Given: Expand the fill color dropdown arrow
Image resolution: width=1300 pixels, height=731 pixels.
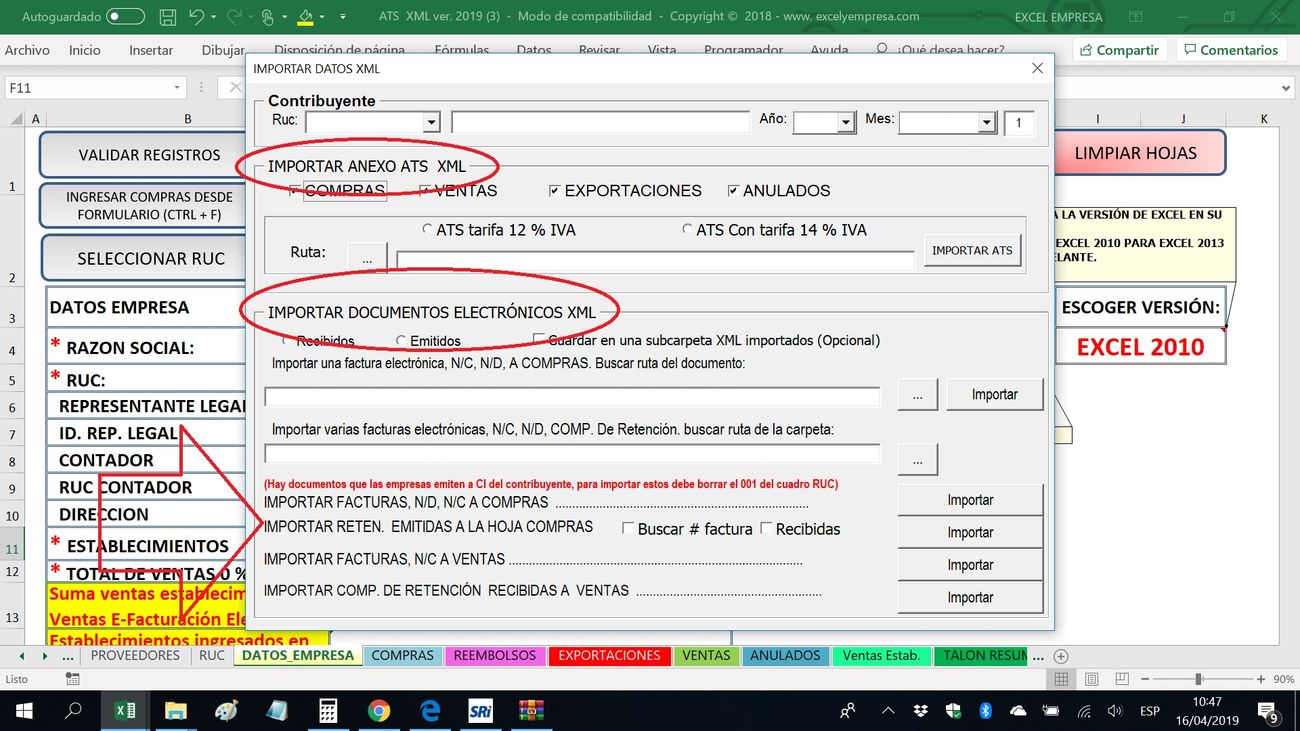Looking at the screenshot, I should [x=323, y=17].
